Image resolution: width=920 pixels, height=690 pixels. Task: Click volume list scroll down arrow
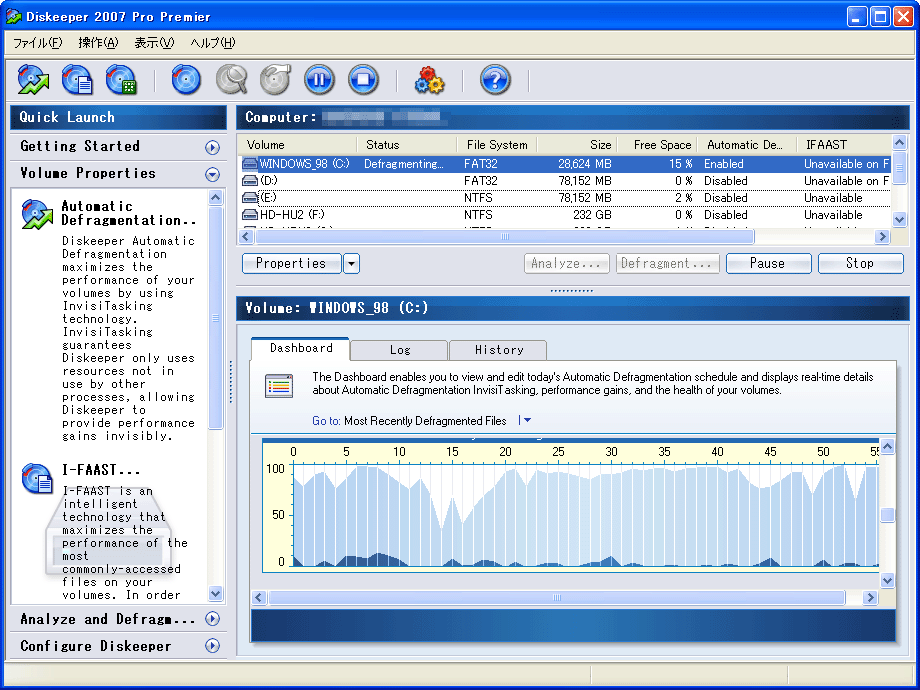(x=899, y=220)
